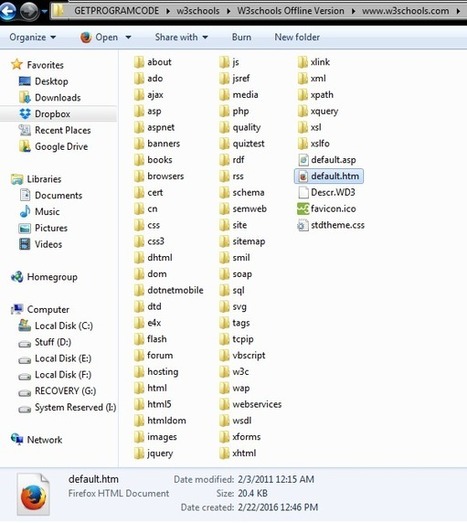The height and width of the screenshot is (523, 467).
Task: Open the Music library
Action: click(x=39, y=211)
